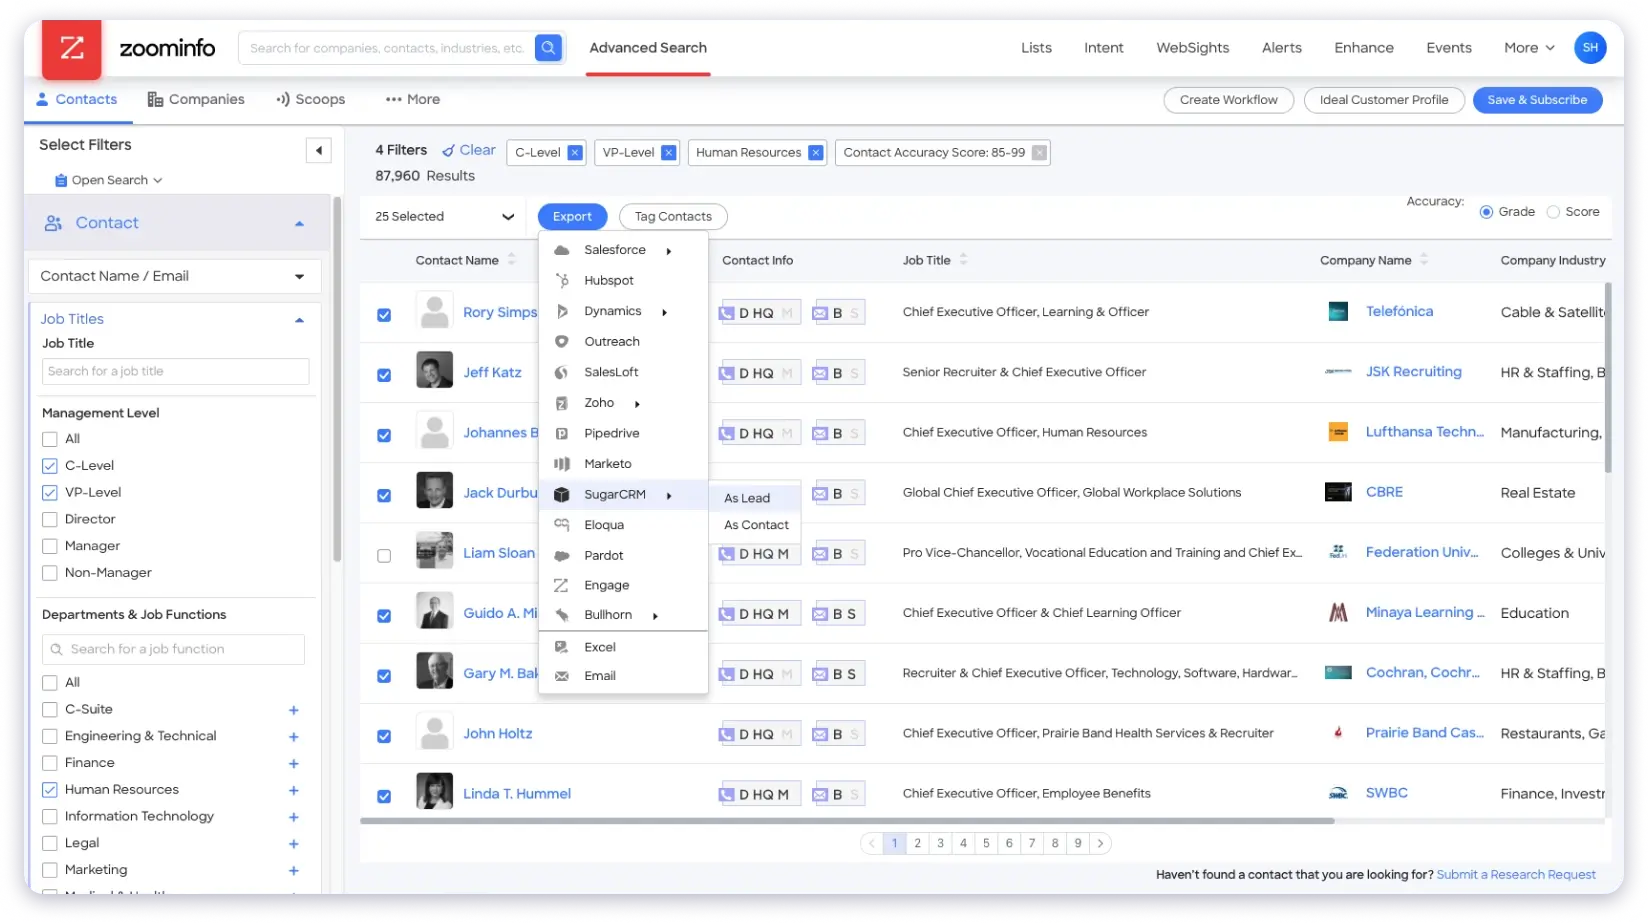Choose Outreach from the export menu
The image size is (1648, 923).
pyautogui.click(x=623, y=342)
